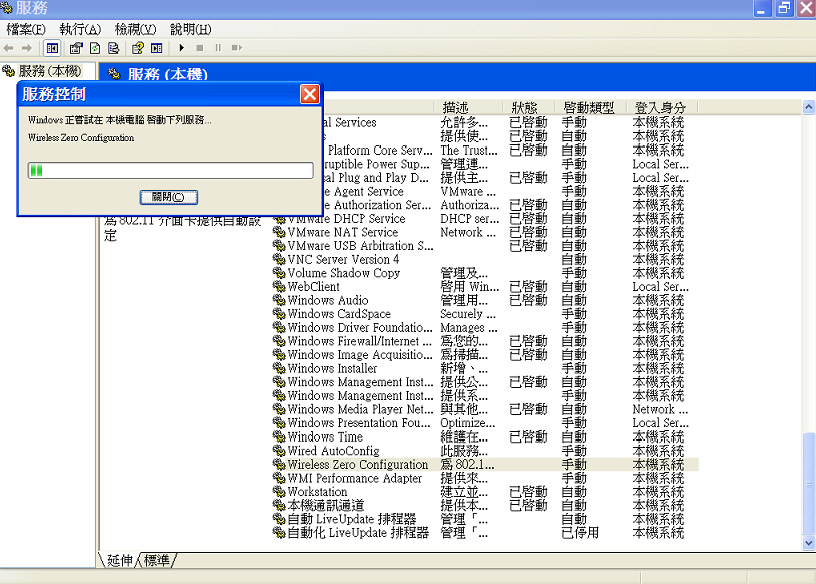The image size is (816, 584).
Task: Click the 已停用 startup type cell
Action: (580, 532)
